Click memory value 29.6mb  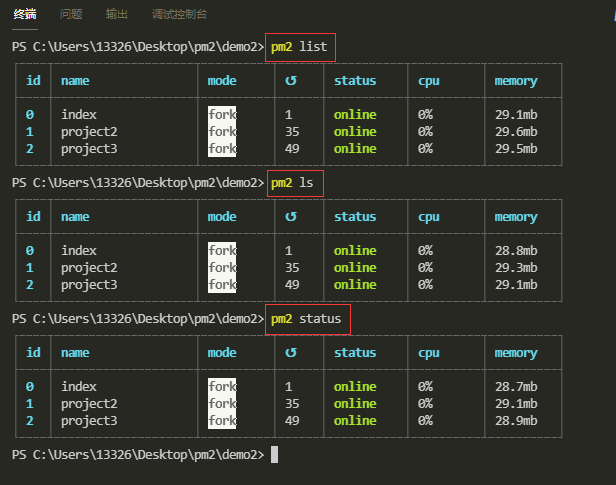point(516,132)
